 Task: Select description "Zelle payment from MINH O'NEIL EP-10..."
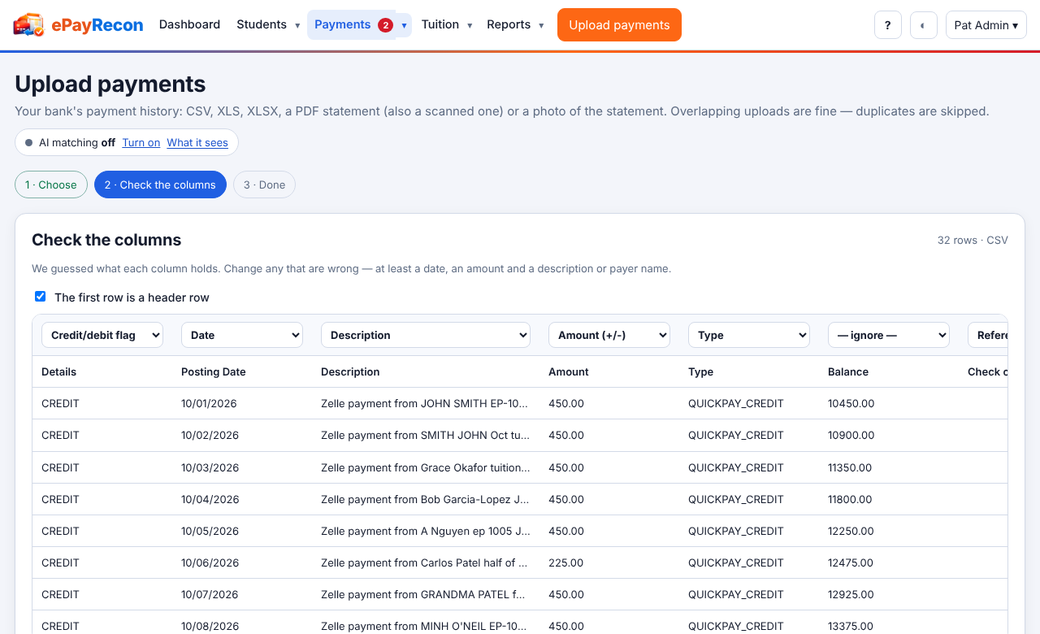click(424, 626)
